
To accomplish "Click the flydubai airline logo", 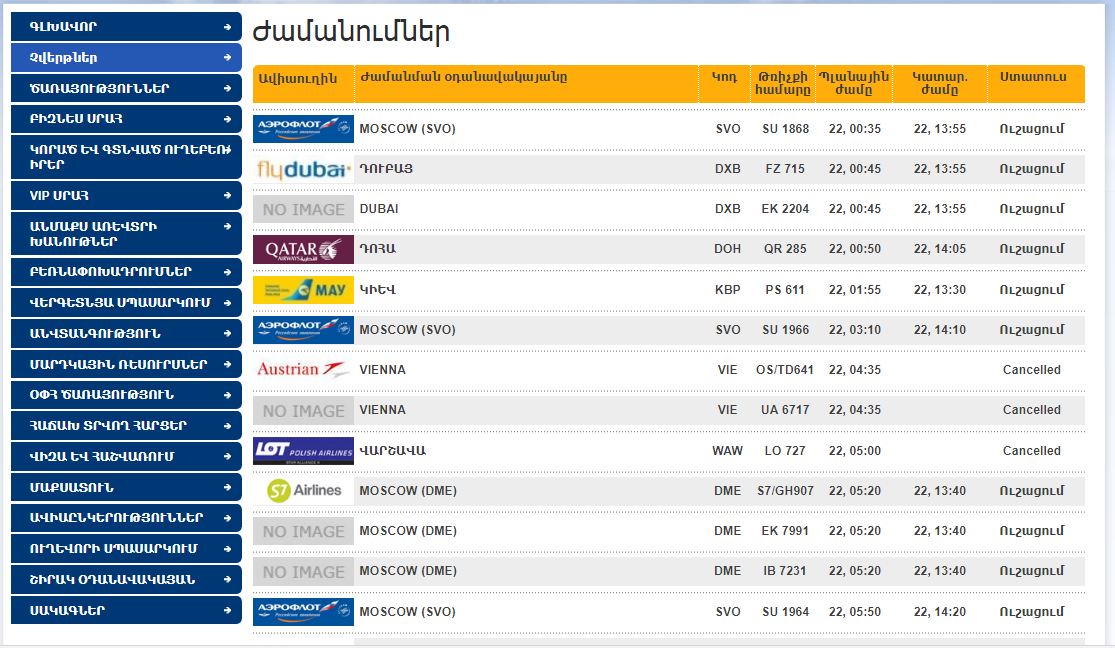I will (303, 169).
